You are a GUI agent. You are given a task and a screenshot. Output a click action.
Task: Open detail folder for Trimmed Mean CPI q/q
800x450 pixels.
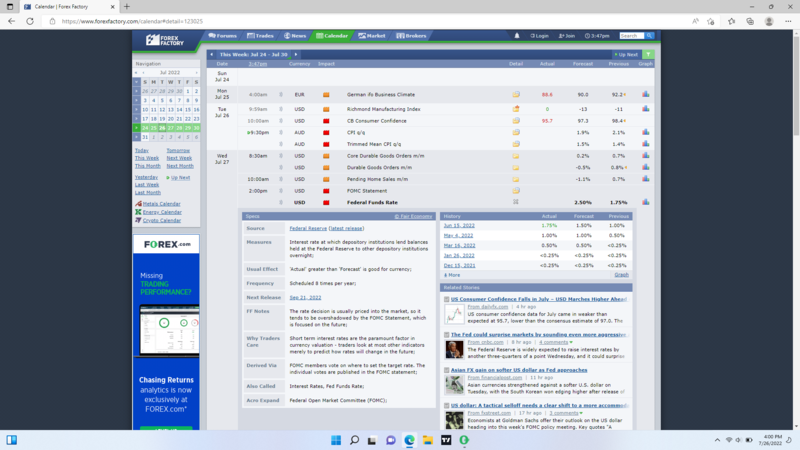(516, 144)
